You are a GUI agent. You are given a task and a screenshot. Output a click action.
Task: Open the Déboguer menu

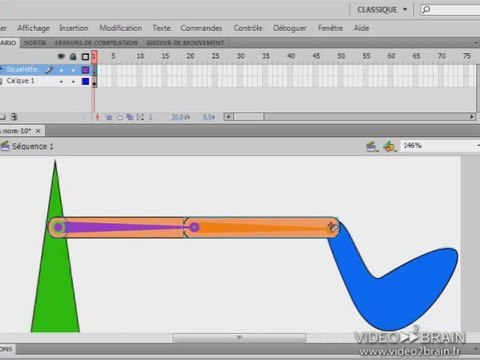[x=290, y=28]
